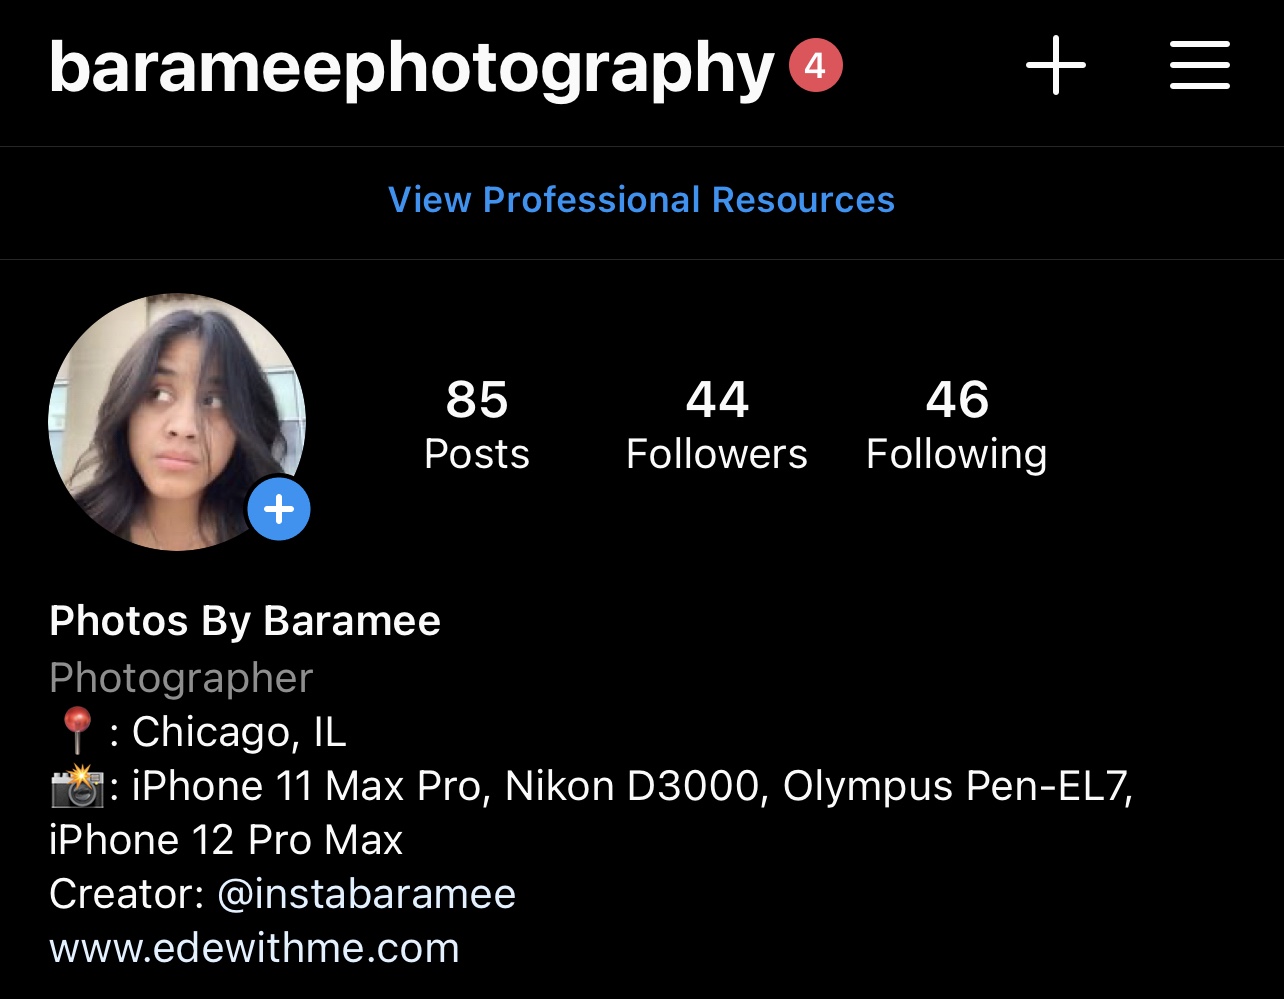
Task: Open www.edewithme.com website link
Action: click(x=254, y=947)
